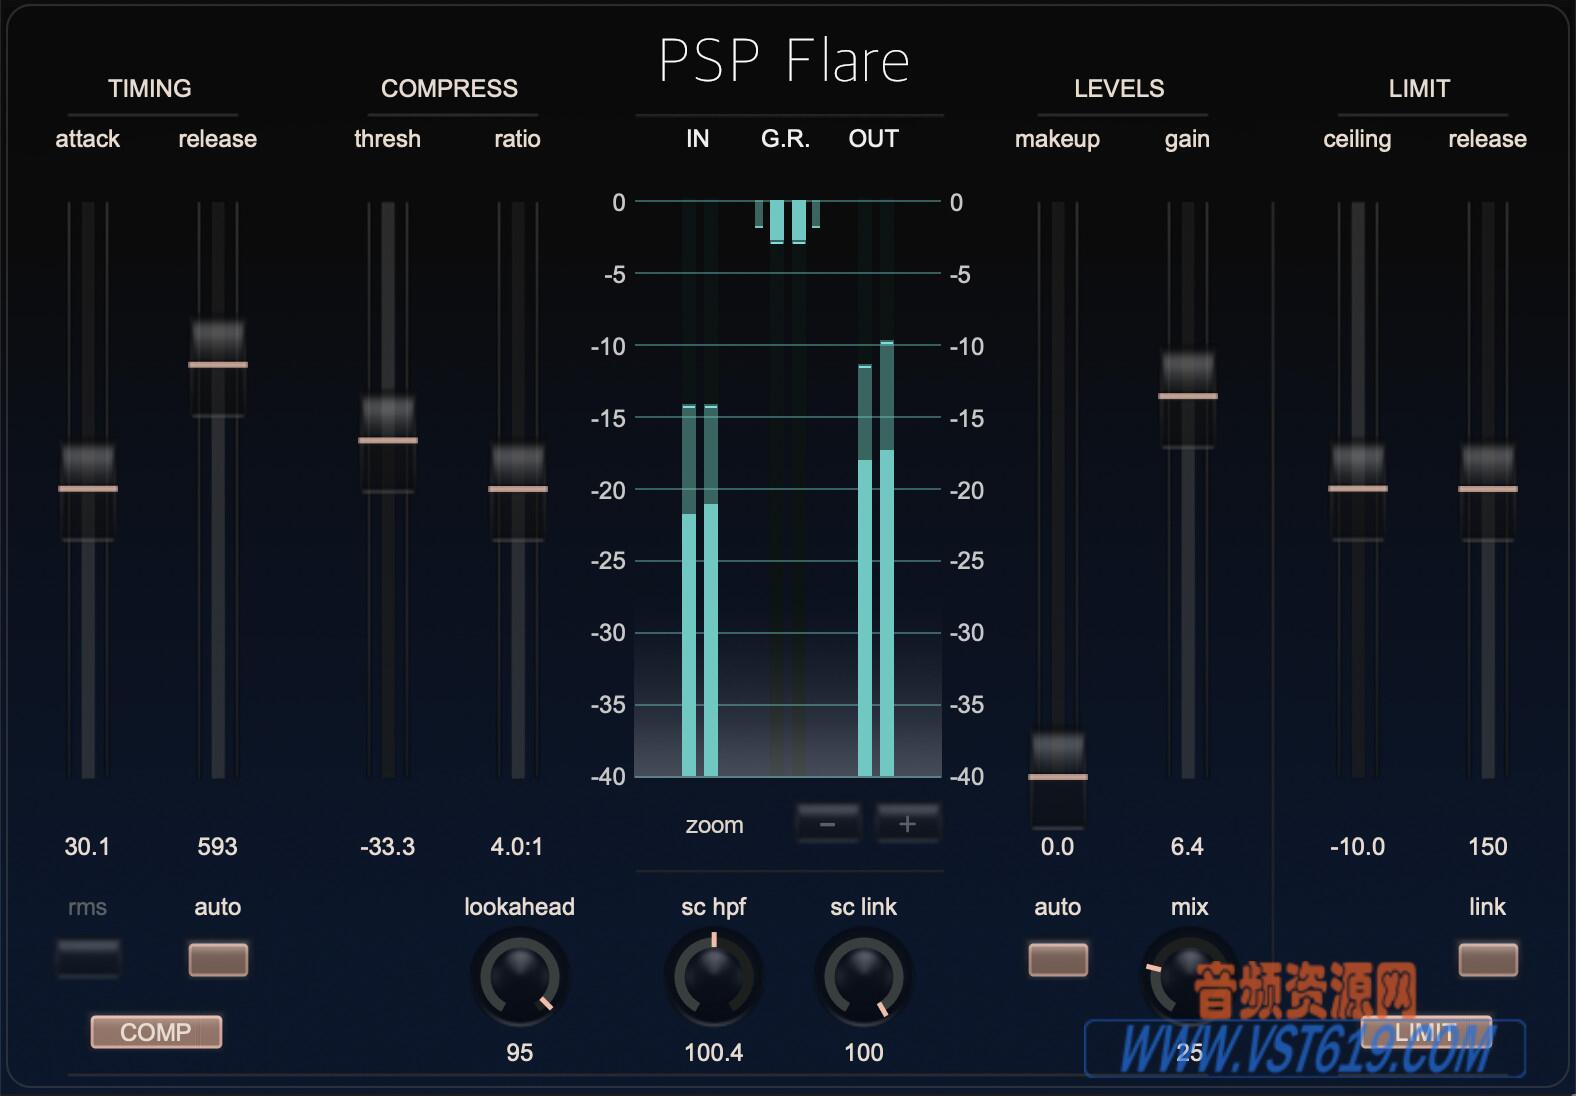The width and height of the screenshot is (1576, 1096).
Task: Click the gain slider handle
Action: (1188, 398)
